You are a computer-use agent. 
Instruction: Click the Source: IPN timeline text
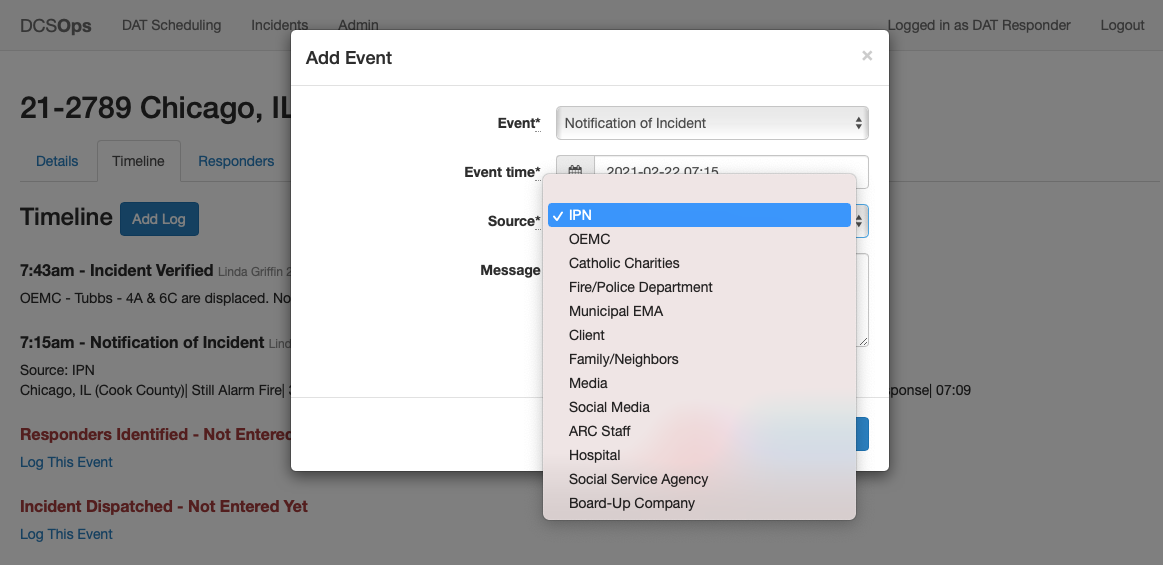57,370
